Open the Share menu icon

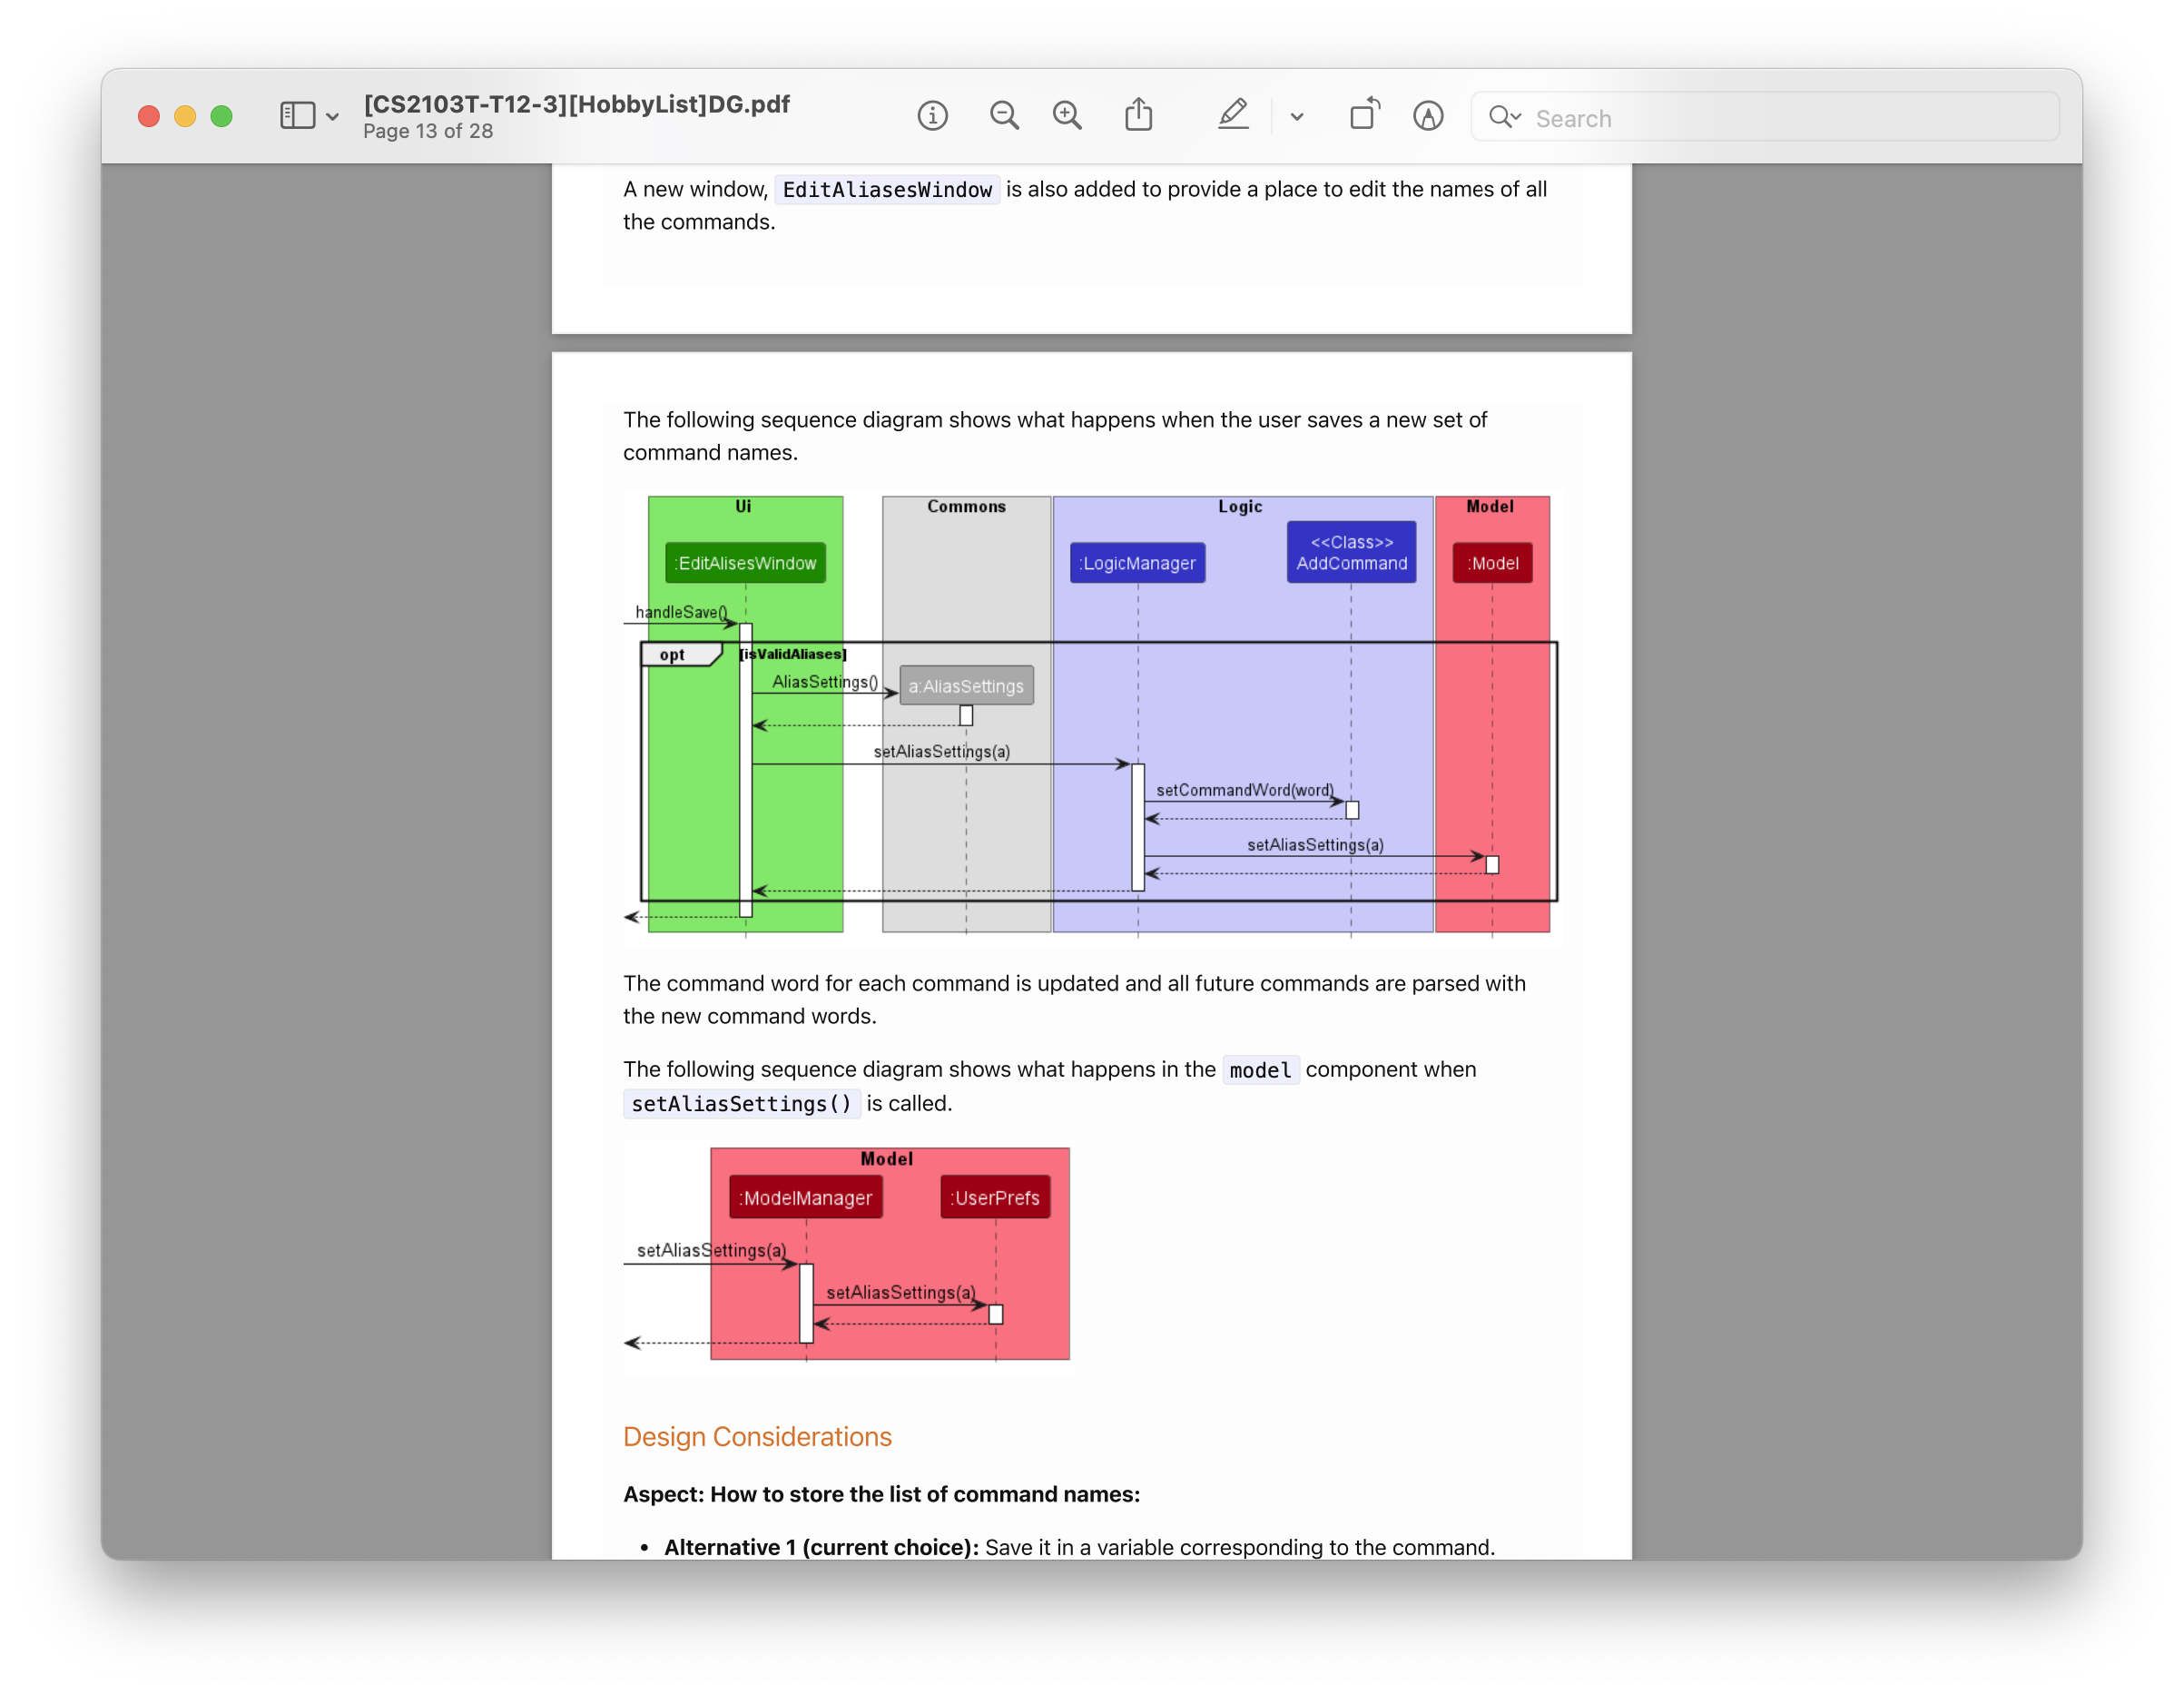pos(1138,116)
